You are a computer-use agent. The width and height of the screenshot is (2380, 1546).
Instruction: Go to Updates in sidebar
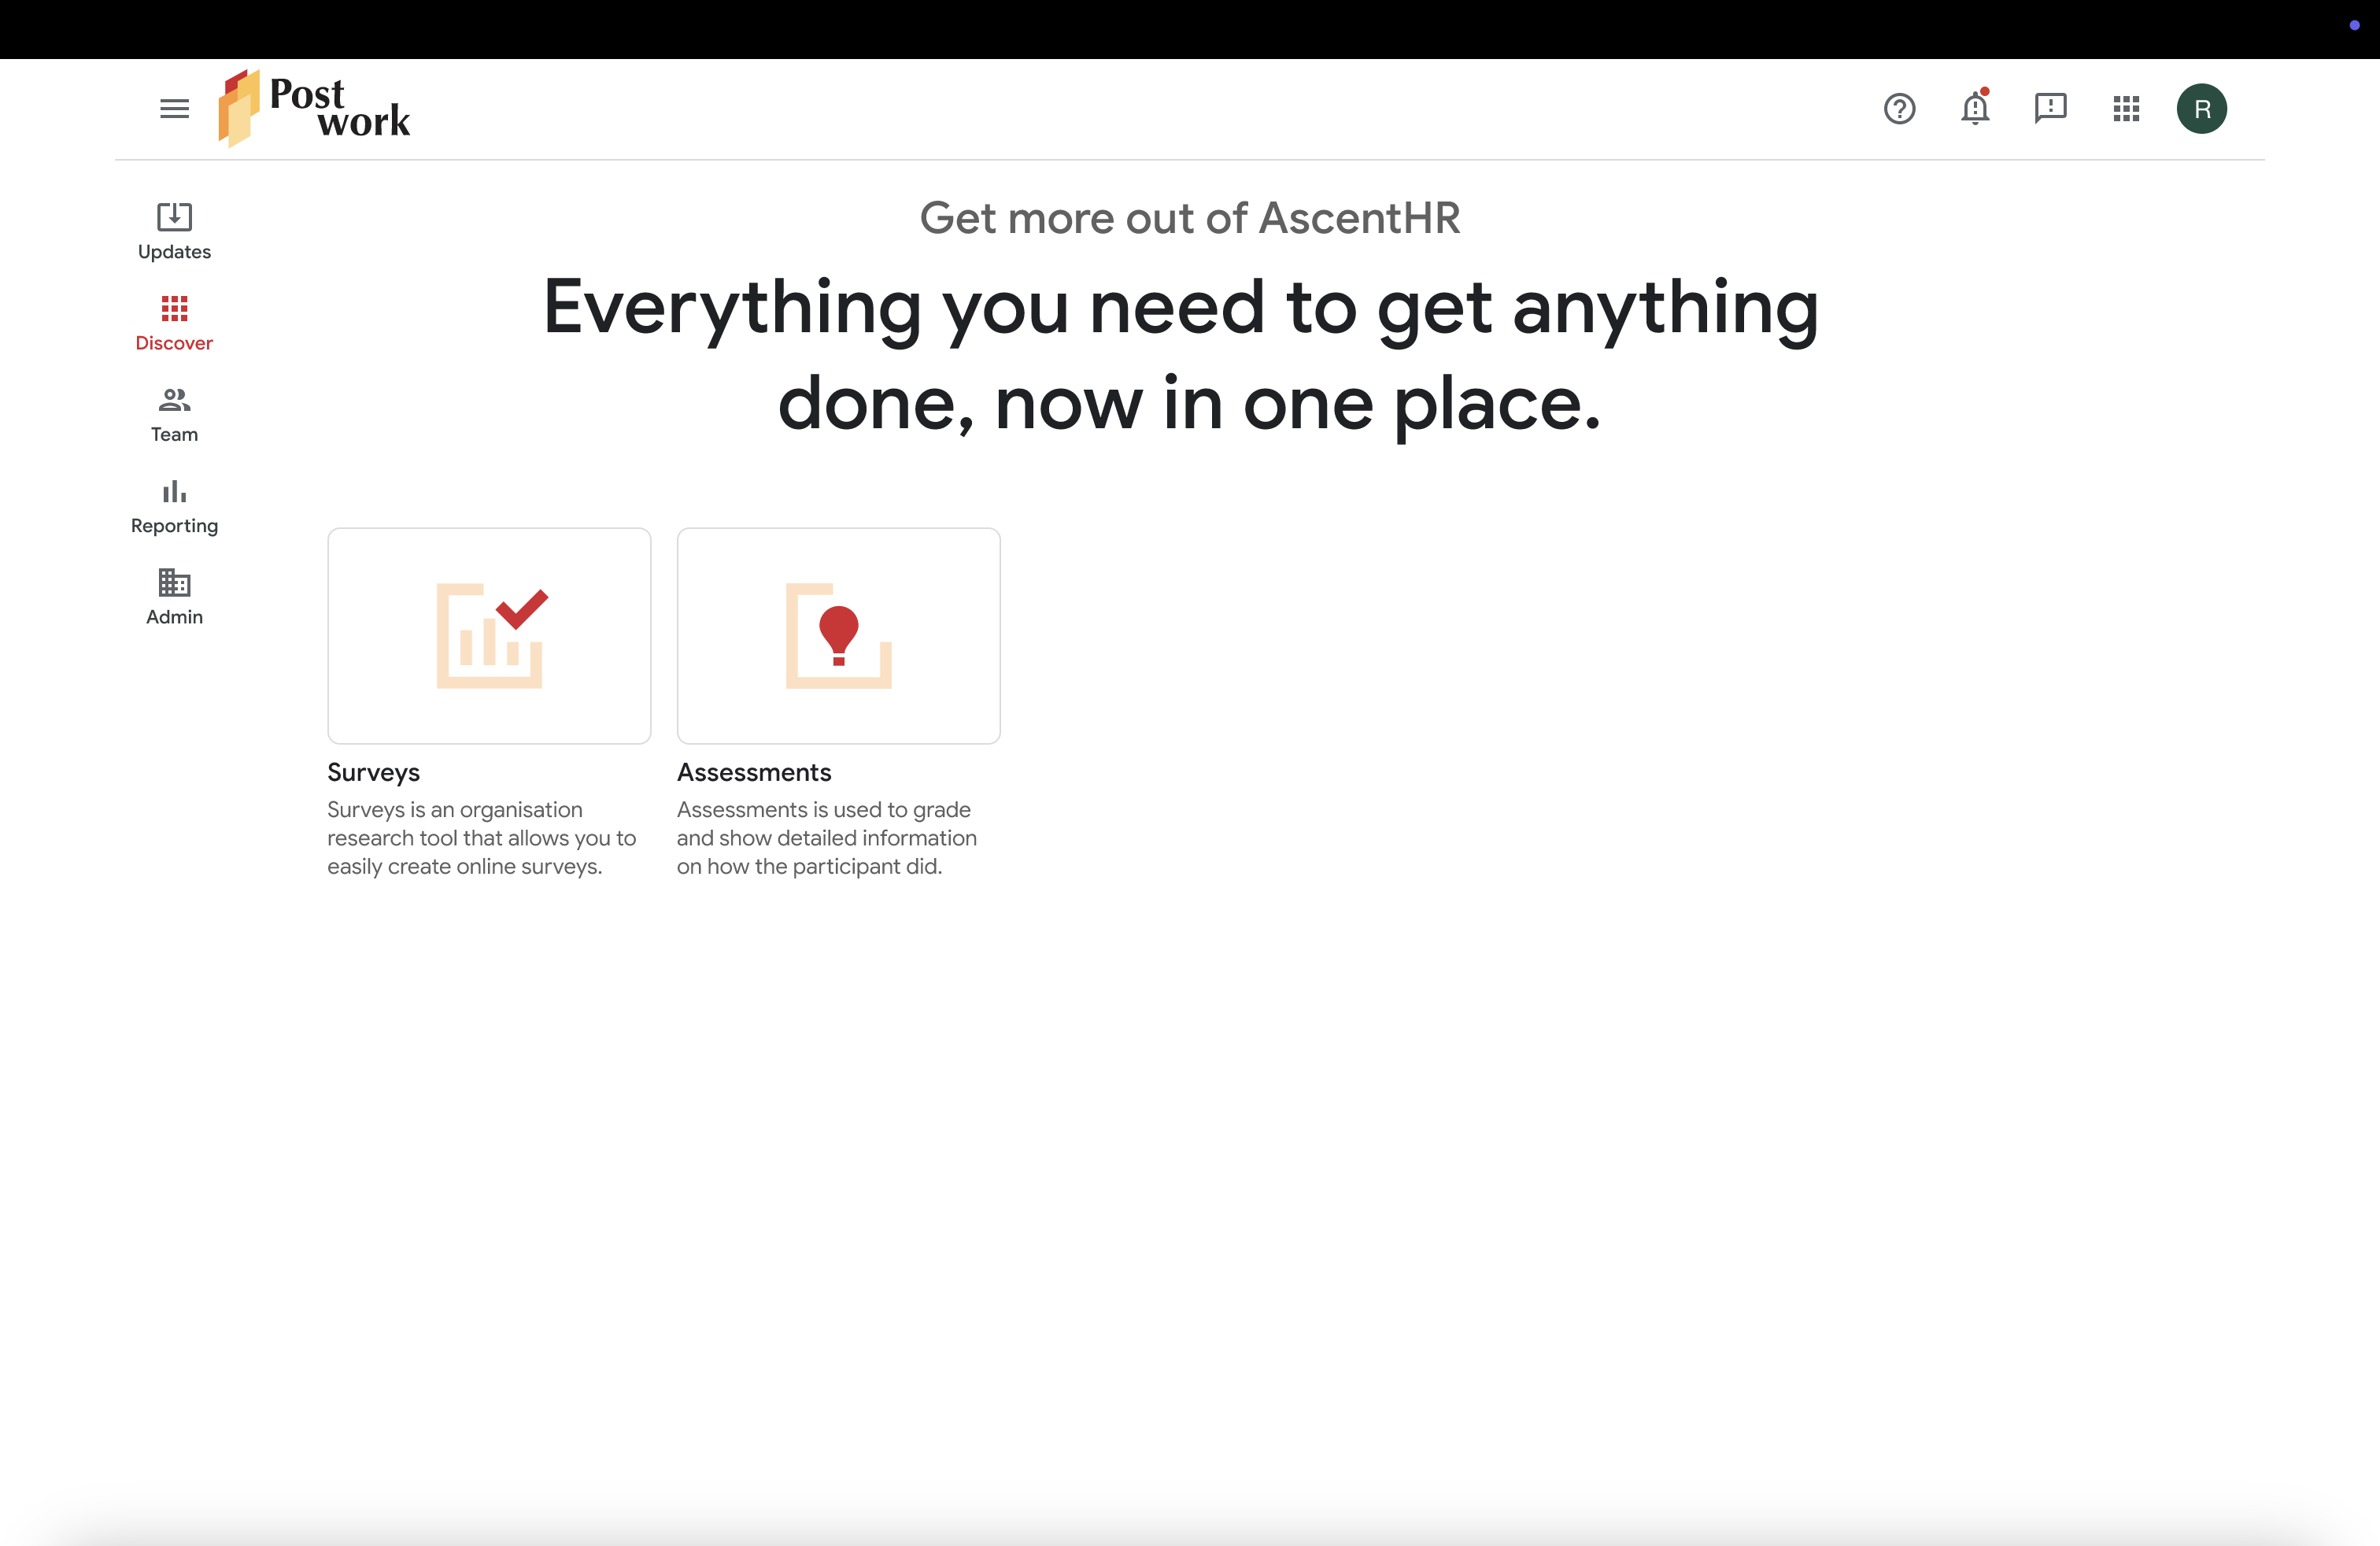174,232
